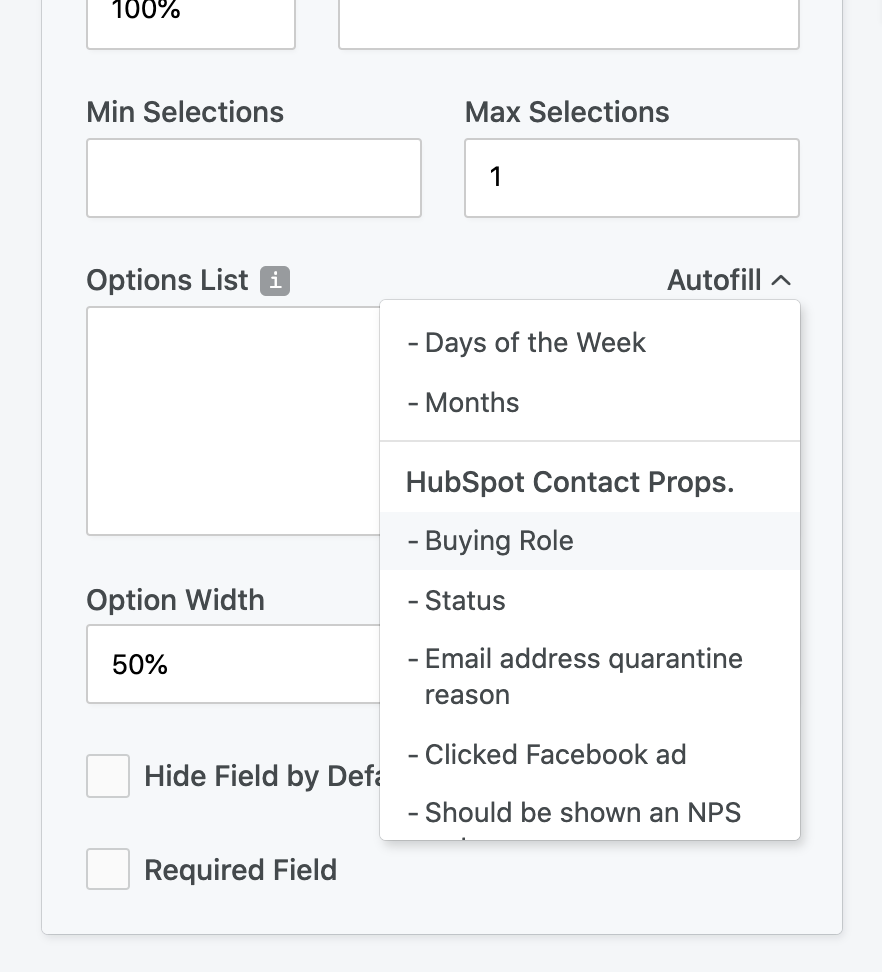Toggle Hide Field by Default checkbox
882x972 pixels.
point(108,775)
